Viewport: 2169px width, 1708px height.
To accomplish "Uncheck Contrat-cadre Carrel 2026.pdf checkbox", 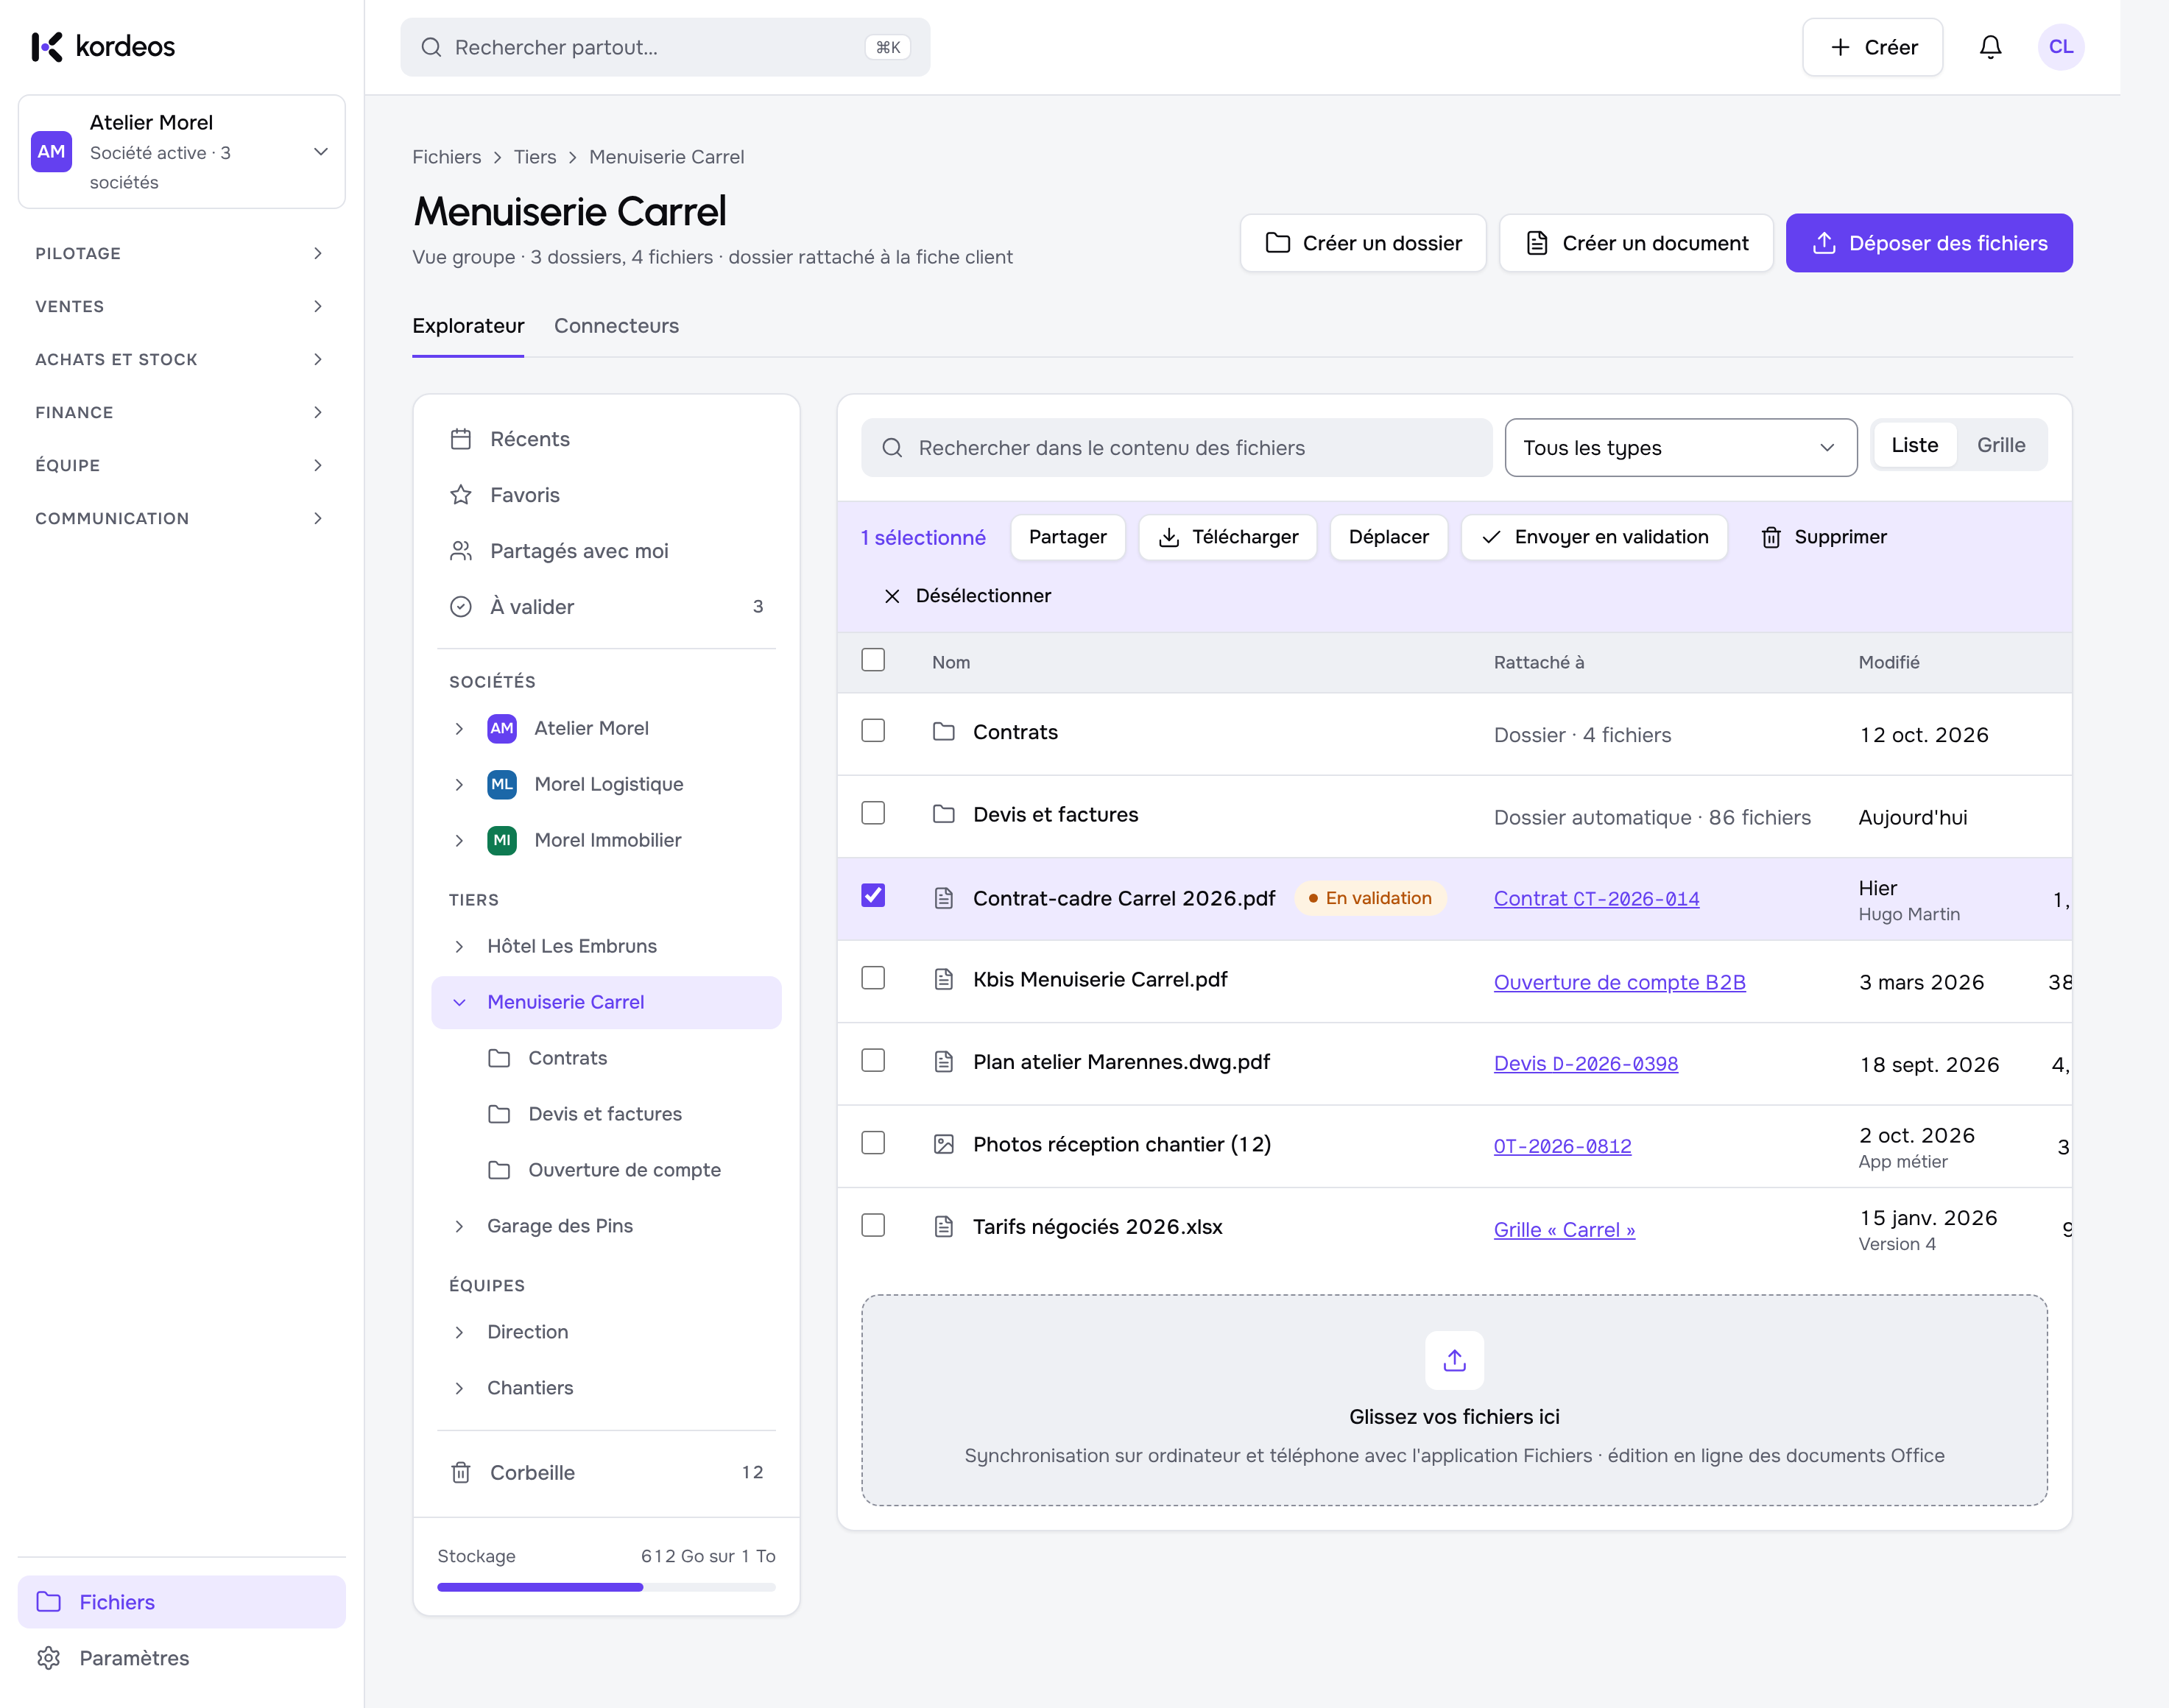I will pos(873,895).
